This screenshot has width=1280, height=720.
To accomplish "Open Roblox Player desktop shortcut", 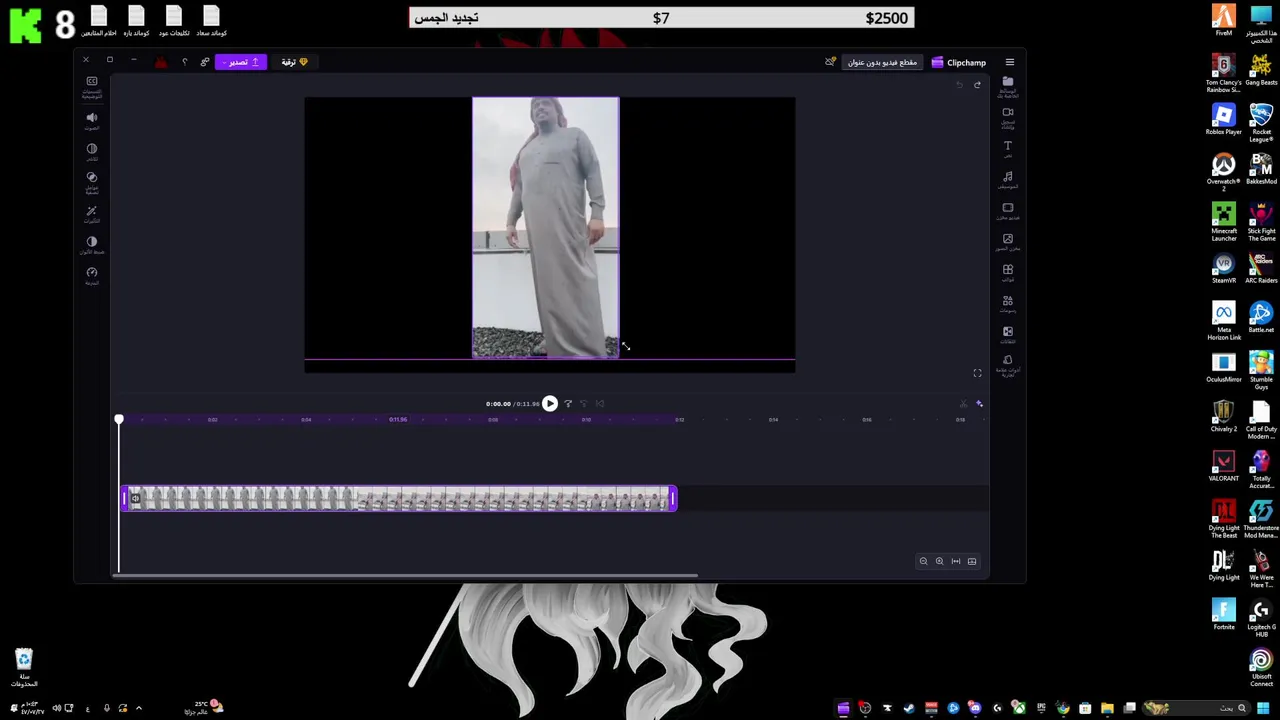I will click(x=1223, y=119).
